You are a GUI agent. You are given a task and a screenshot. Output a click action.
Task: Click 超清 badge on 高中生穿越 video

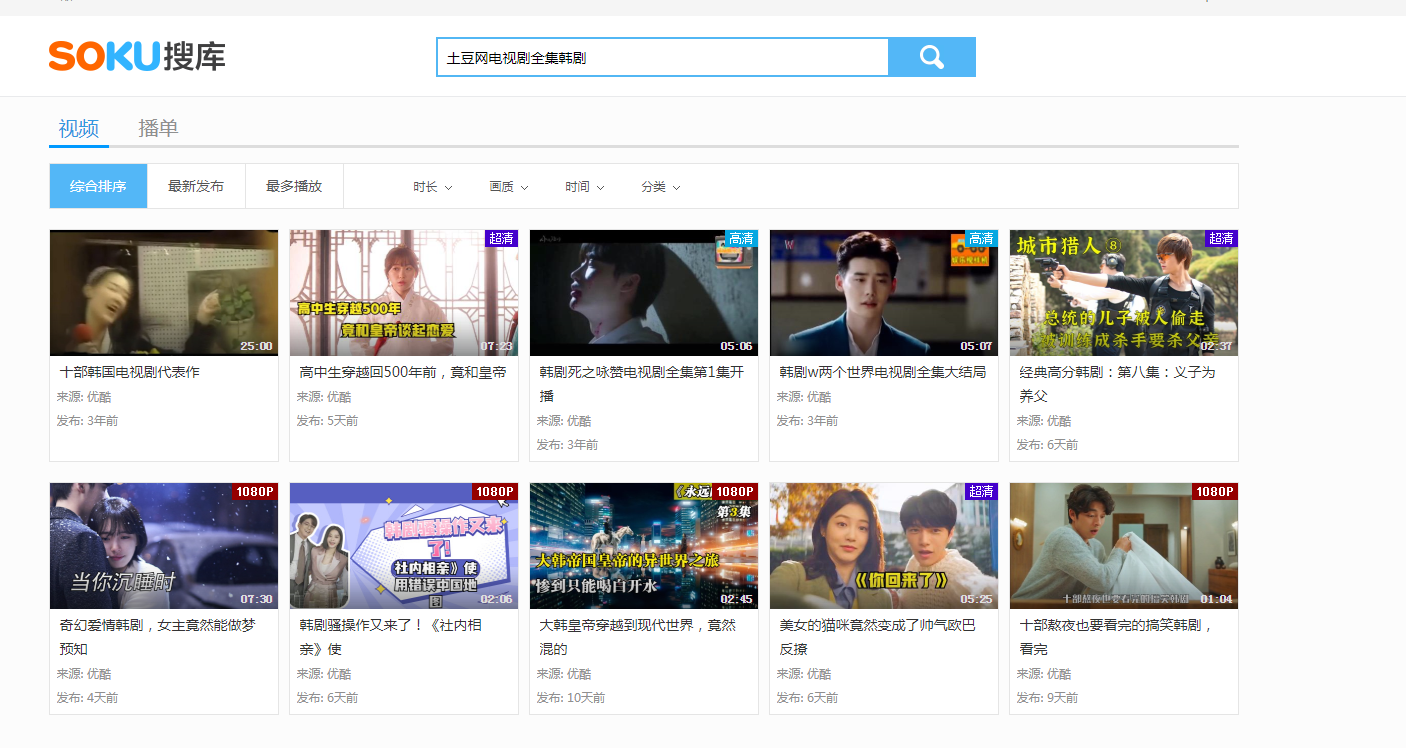pyautogui.click(x=501, y=238)
